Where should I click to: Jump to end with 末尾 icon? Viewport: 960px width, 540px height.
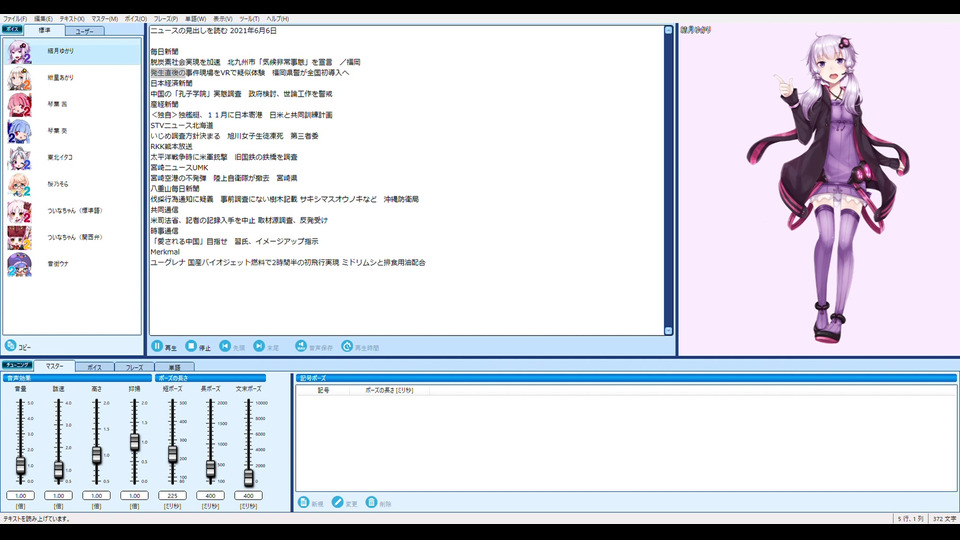point(260,347)
